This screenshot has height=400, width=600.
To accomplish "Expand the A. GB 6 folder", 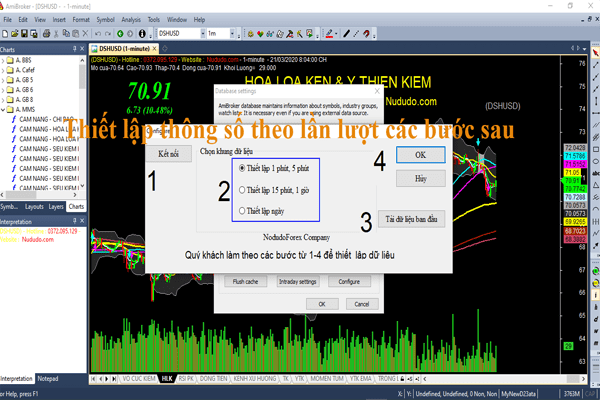I will 3,90.
